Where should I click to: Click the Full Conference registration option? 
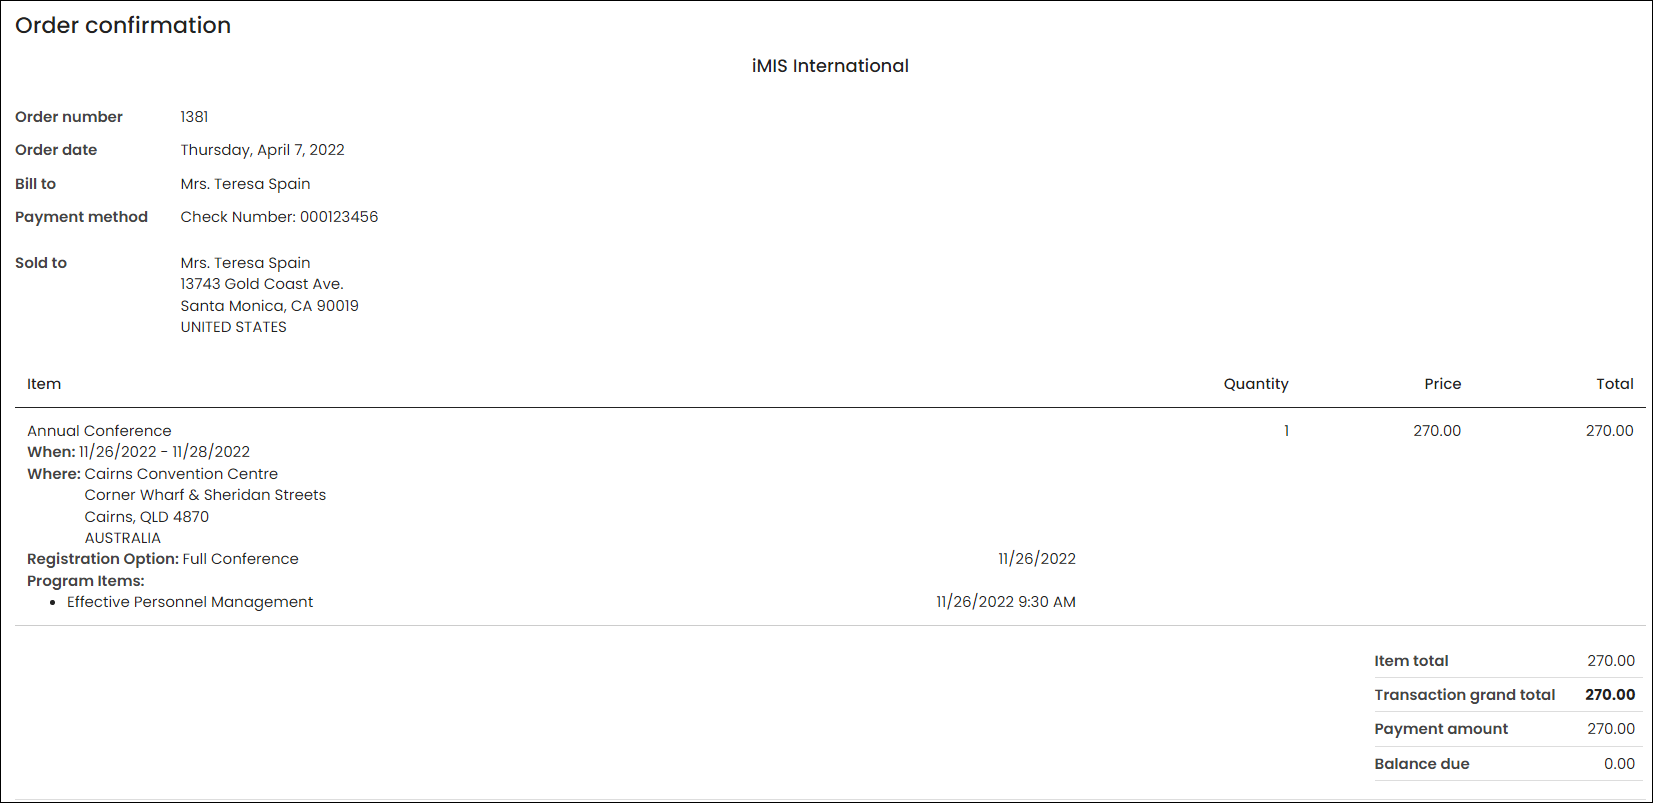click(240, 559)
